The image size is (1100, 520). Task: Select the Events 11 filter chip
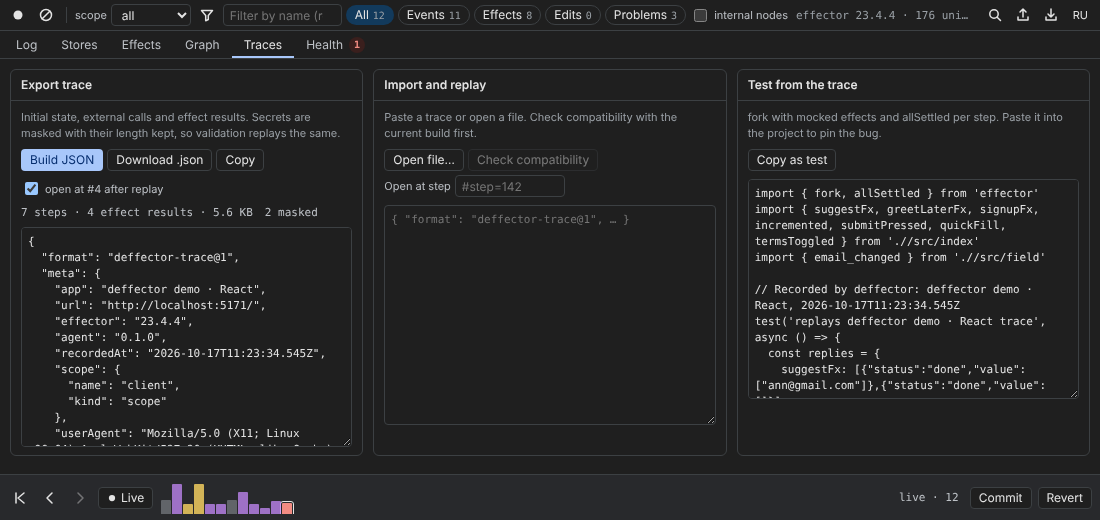click(434, 15)
